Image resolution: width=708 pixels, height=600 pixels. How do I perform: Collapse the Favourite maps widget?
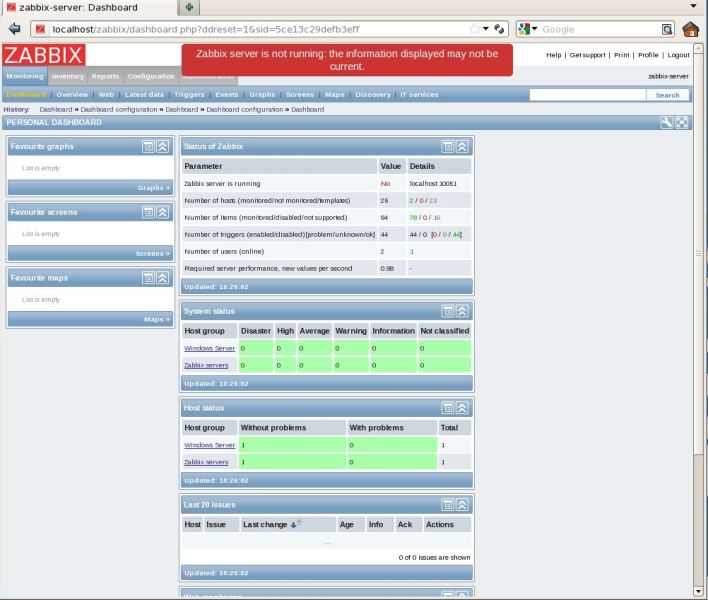(x=163, y=278)
